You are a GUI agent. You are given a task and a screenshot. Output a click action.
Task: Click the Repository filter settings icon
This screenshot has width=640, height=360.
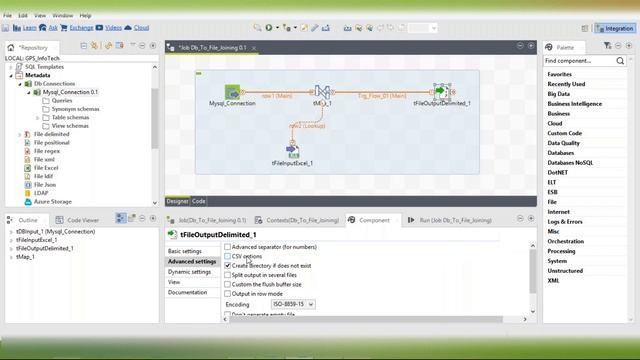(x=120, y=45)
